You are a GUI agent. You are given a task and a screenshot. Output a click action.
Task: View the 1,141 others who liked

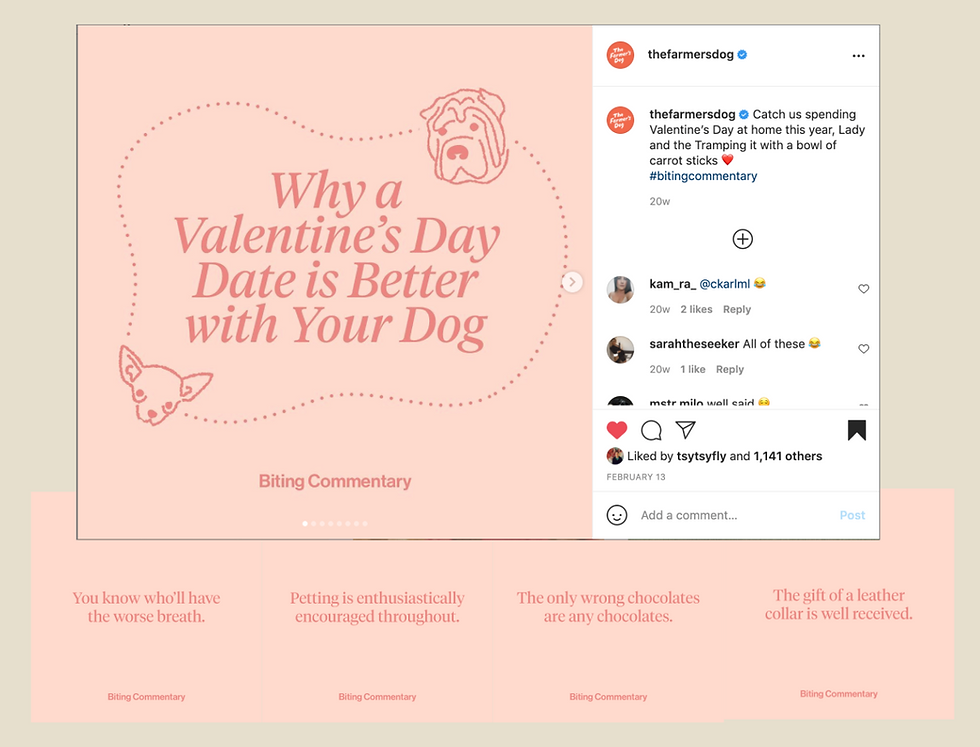click(788, 456)
